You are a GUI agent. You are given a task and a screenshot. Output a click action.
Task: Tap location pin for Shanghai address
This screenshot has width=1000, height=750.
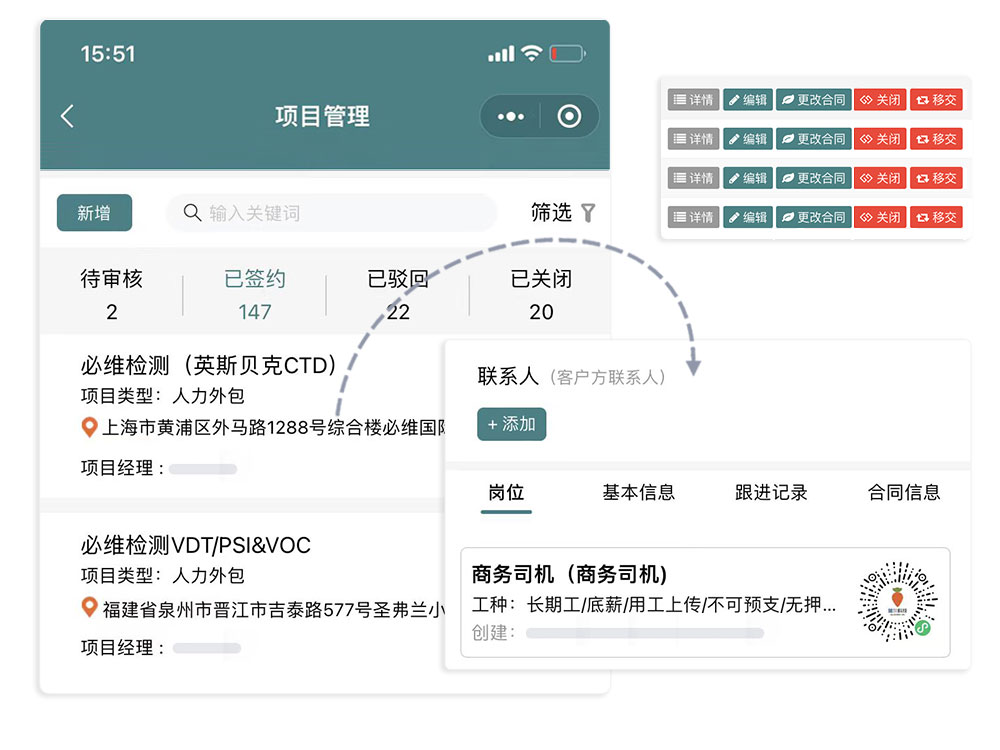[x=89, y=428]
